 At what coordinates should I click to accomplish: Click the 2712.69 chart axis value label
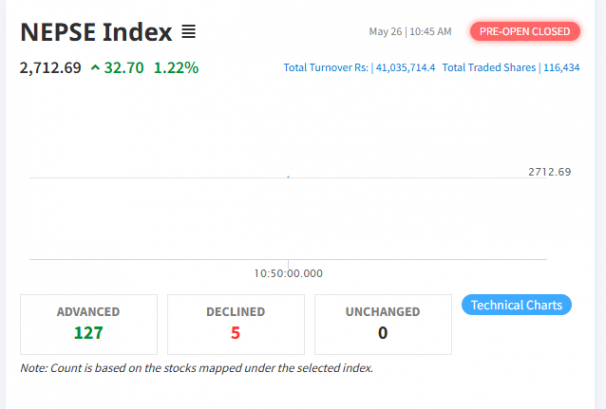pos(549,172)
